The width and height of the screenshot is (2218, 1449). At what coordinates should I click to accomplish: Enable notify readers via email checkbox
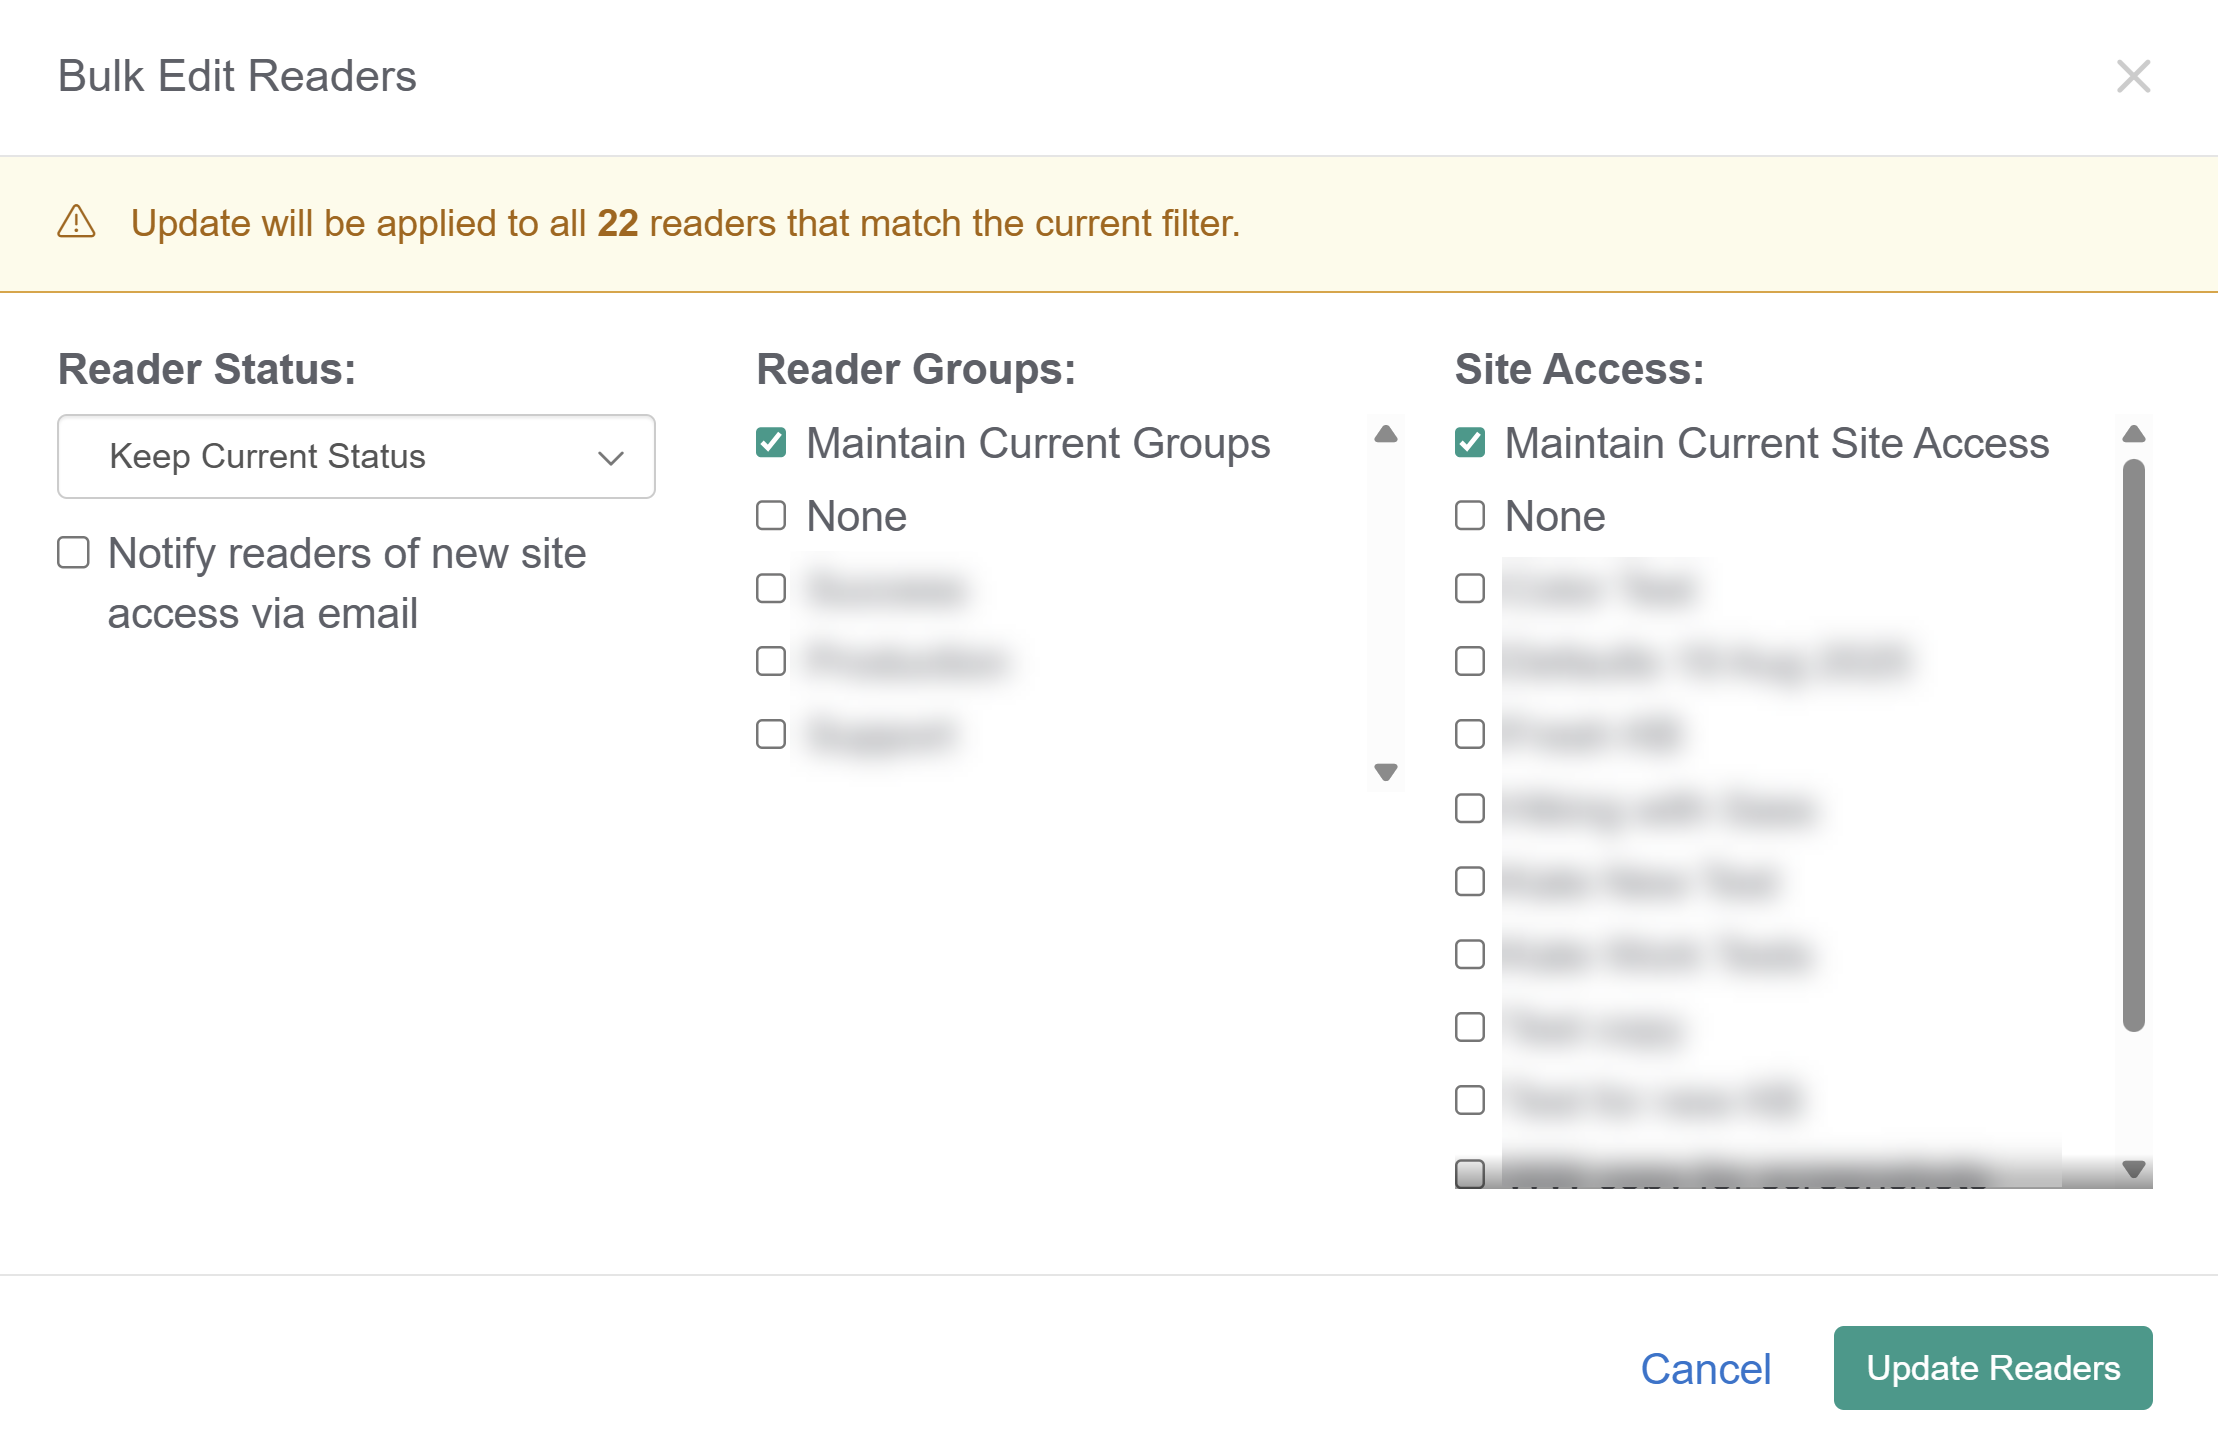pos(74,552)
